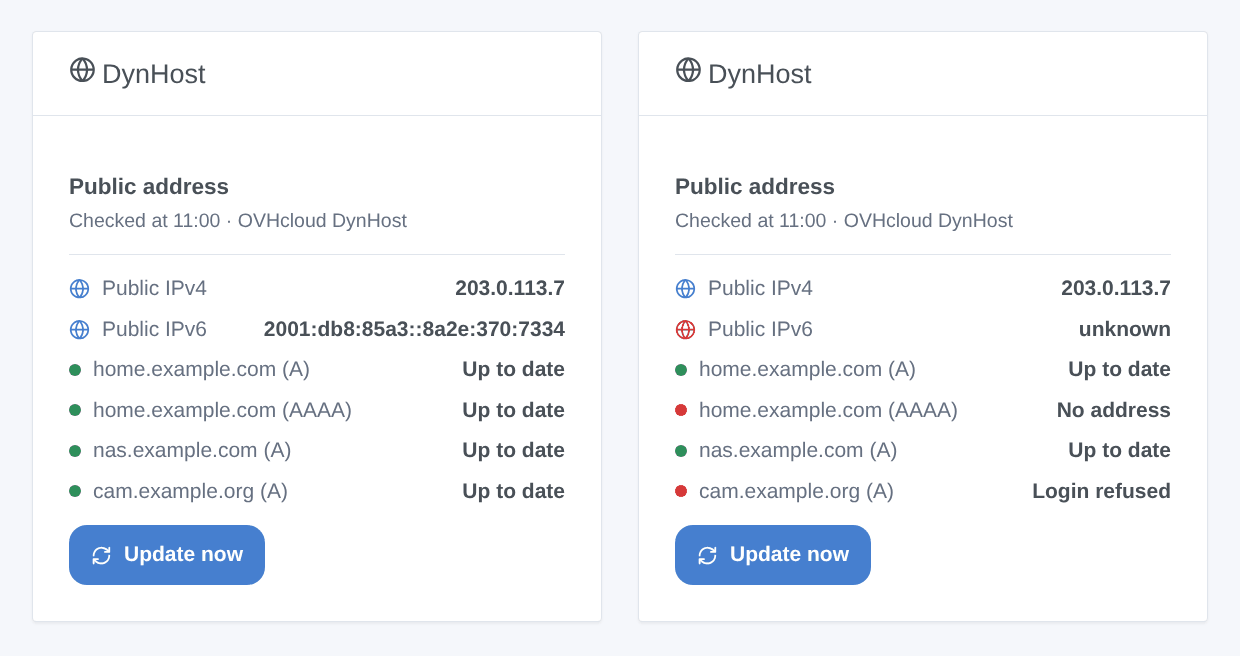This screenshot has width=1240, height=656.
Task: Click Up to date for nas.example.com (A) in left card
Action: tap(513, 451)
